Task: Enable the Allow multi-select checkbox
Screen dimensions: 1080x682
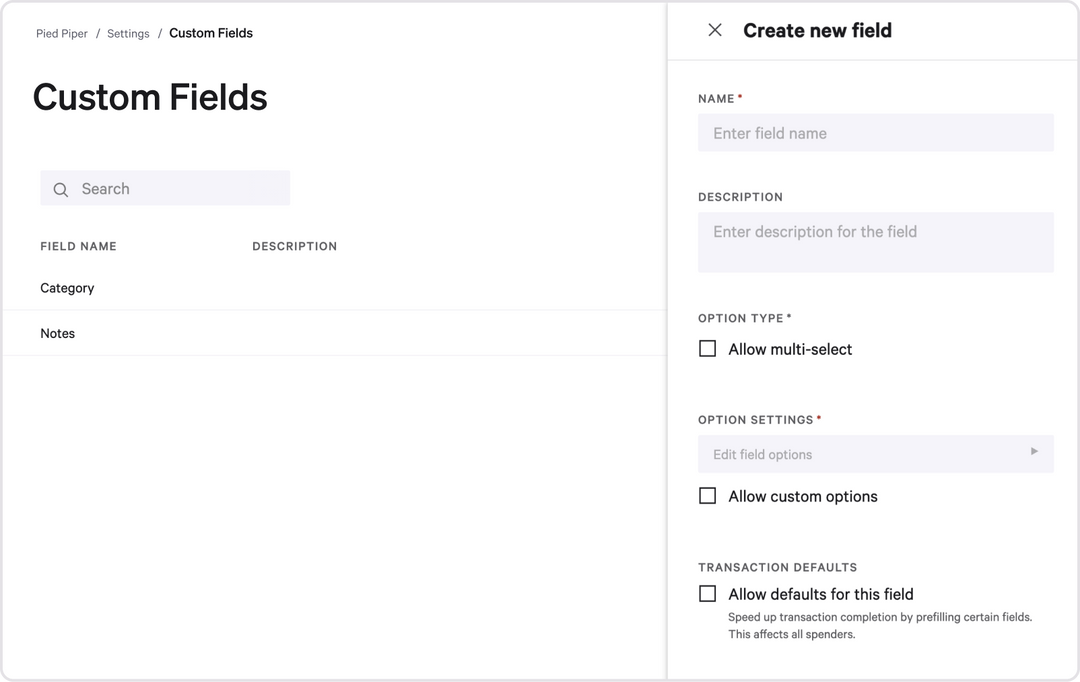Action: 708,349
